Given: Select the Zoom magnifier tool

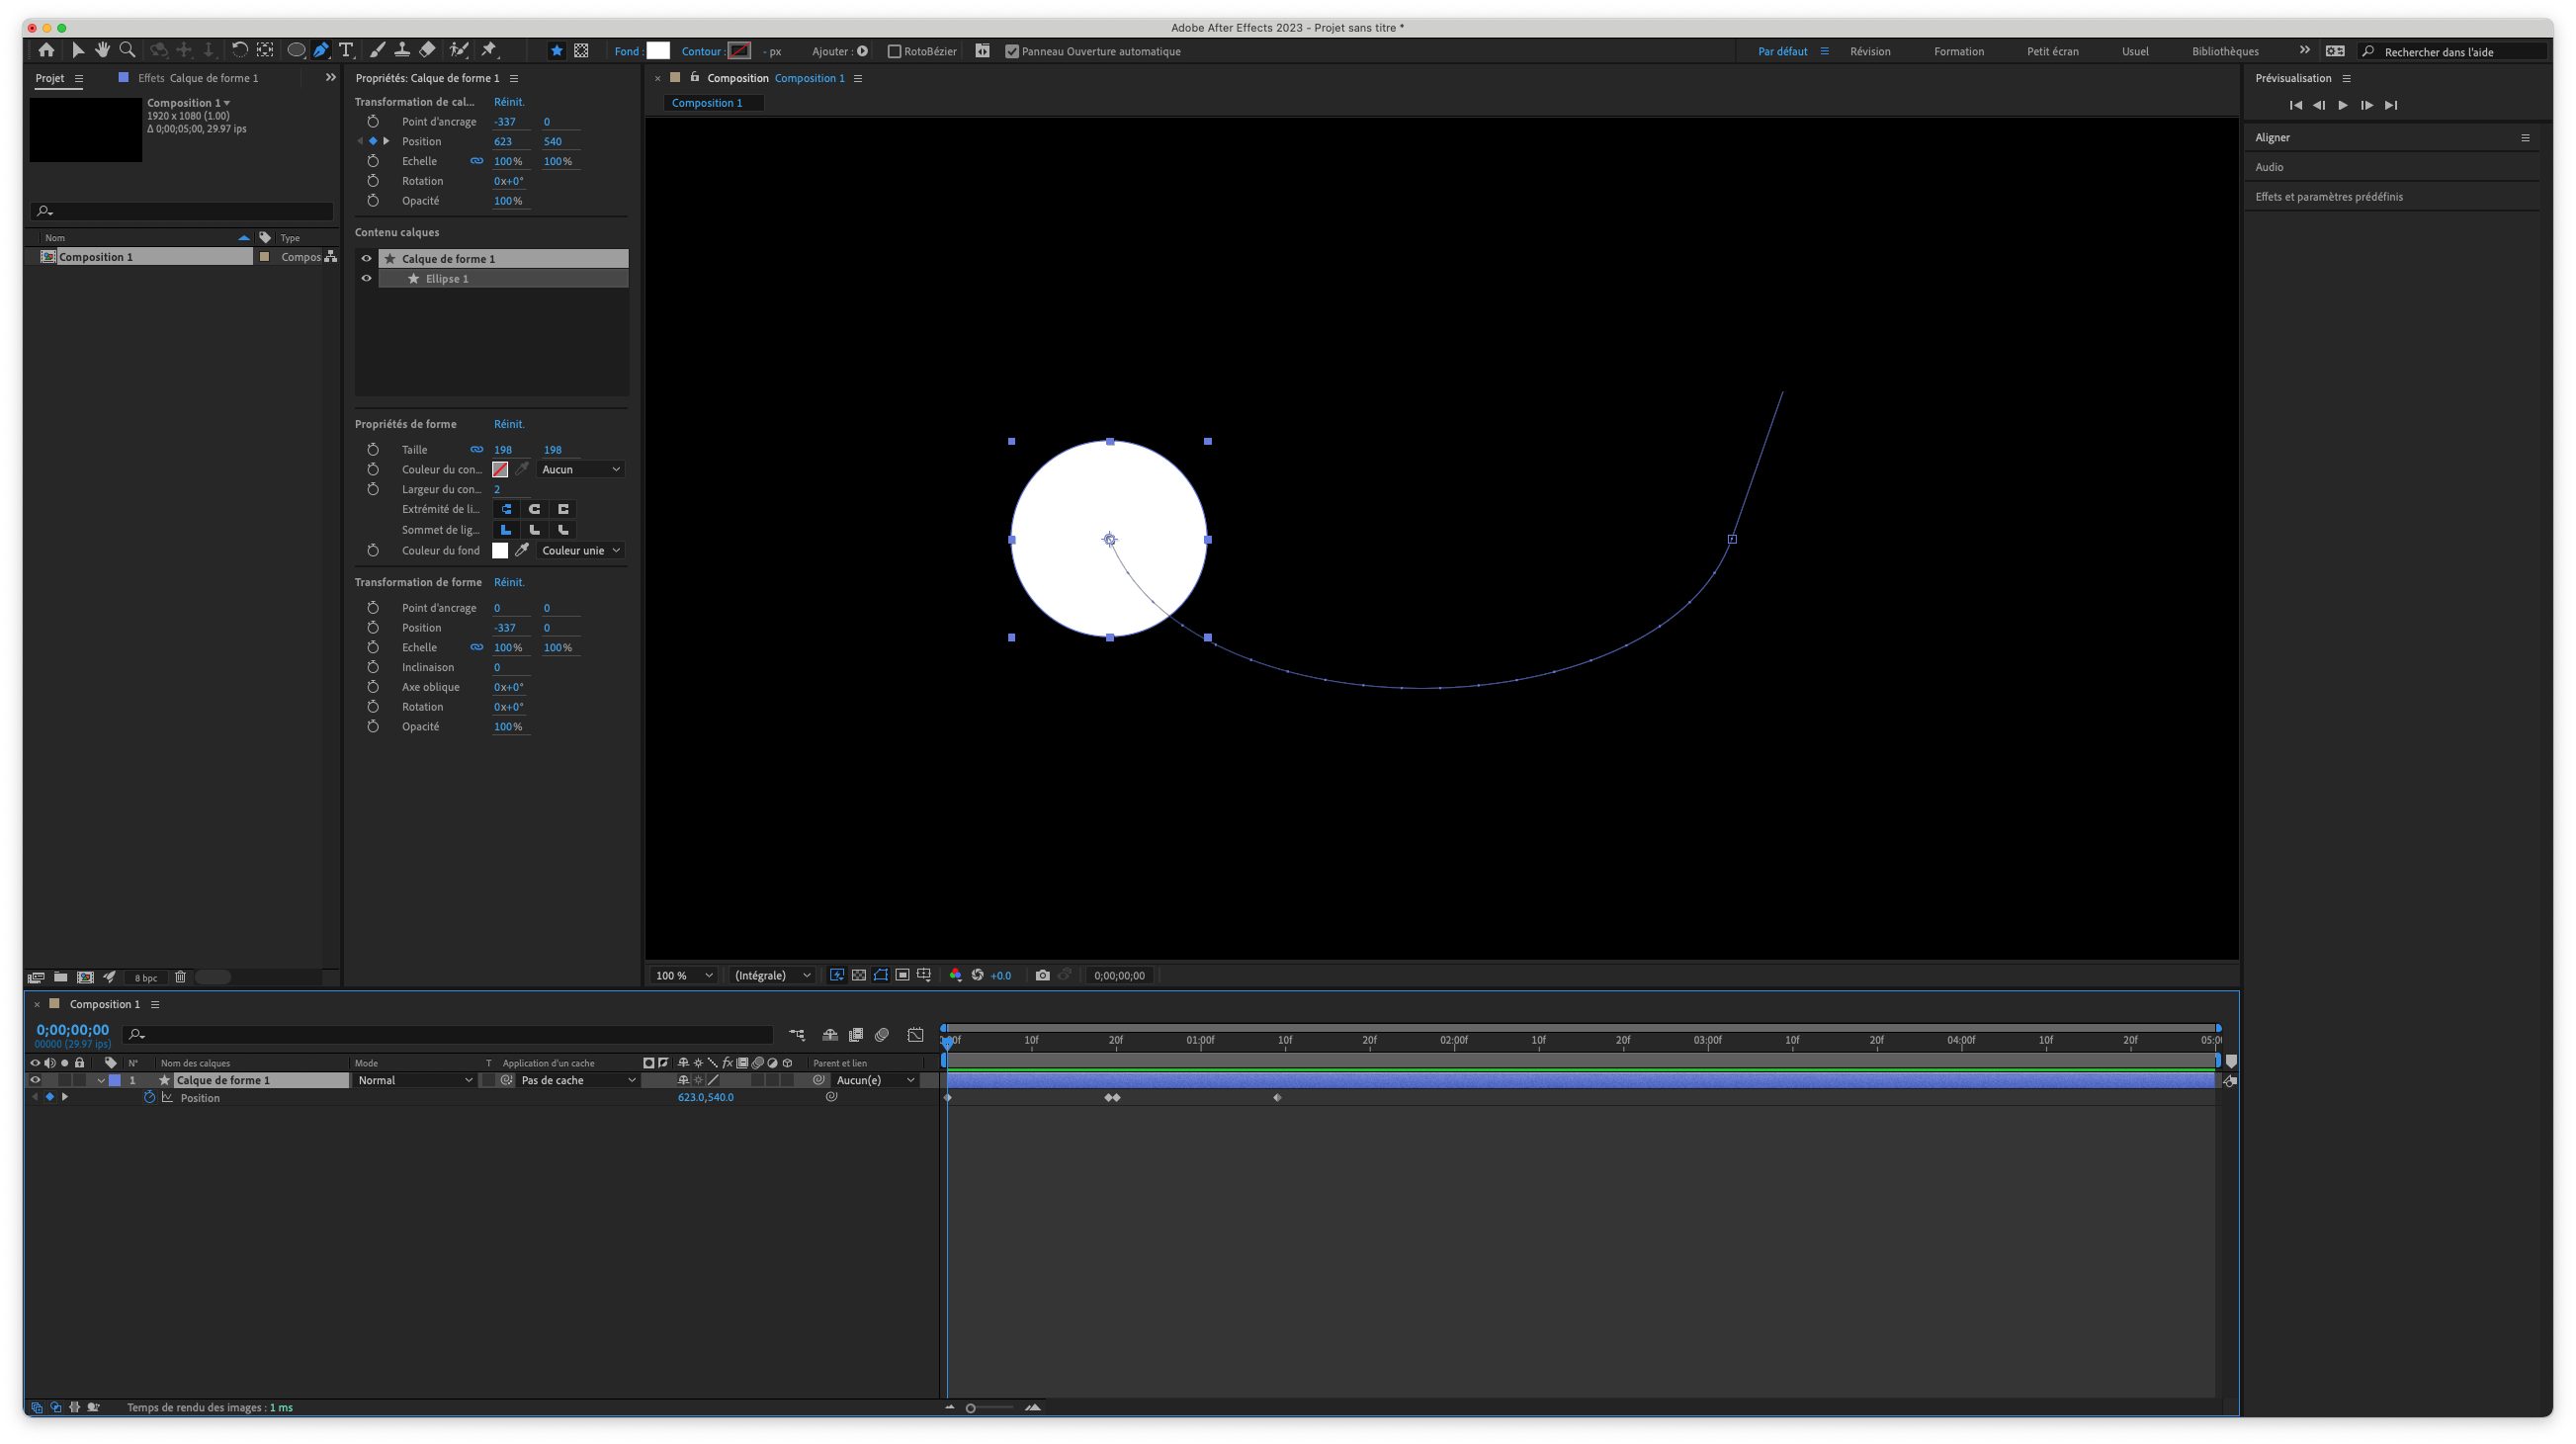Looking at the screenshot, I should (x=127, y=50).
